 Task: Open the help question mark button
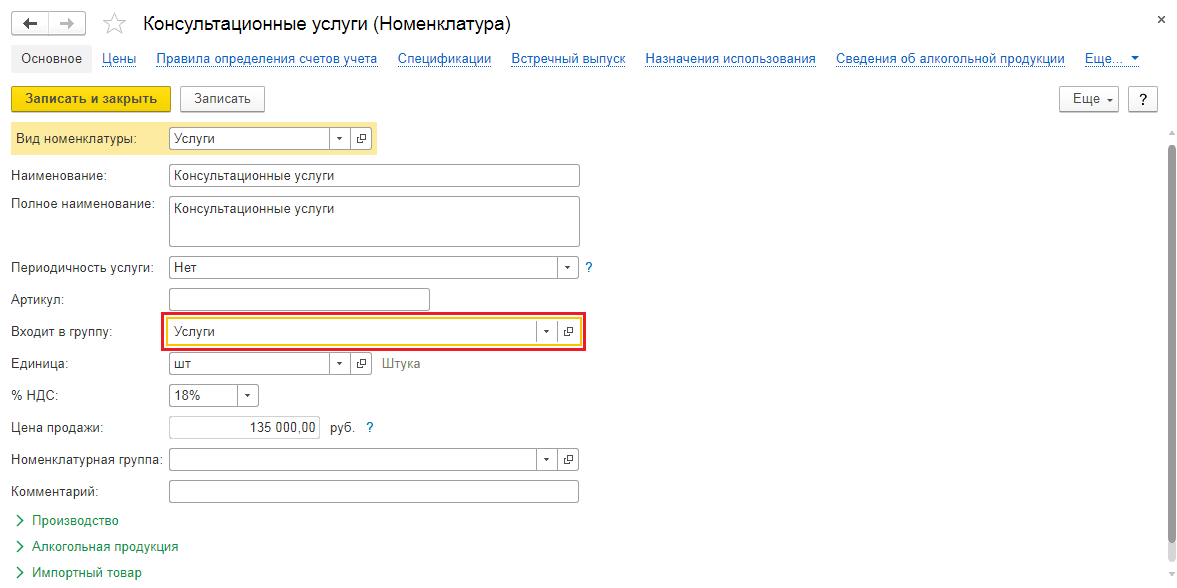click(x=1142, y=98)
